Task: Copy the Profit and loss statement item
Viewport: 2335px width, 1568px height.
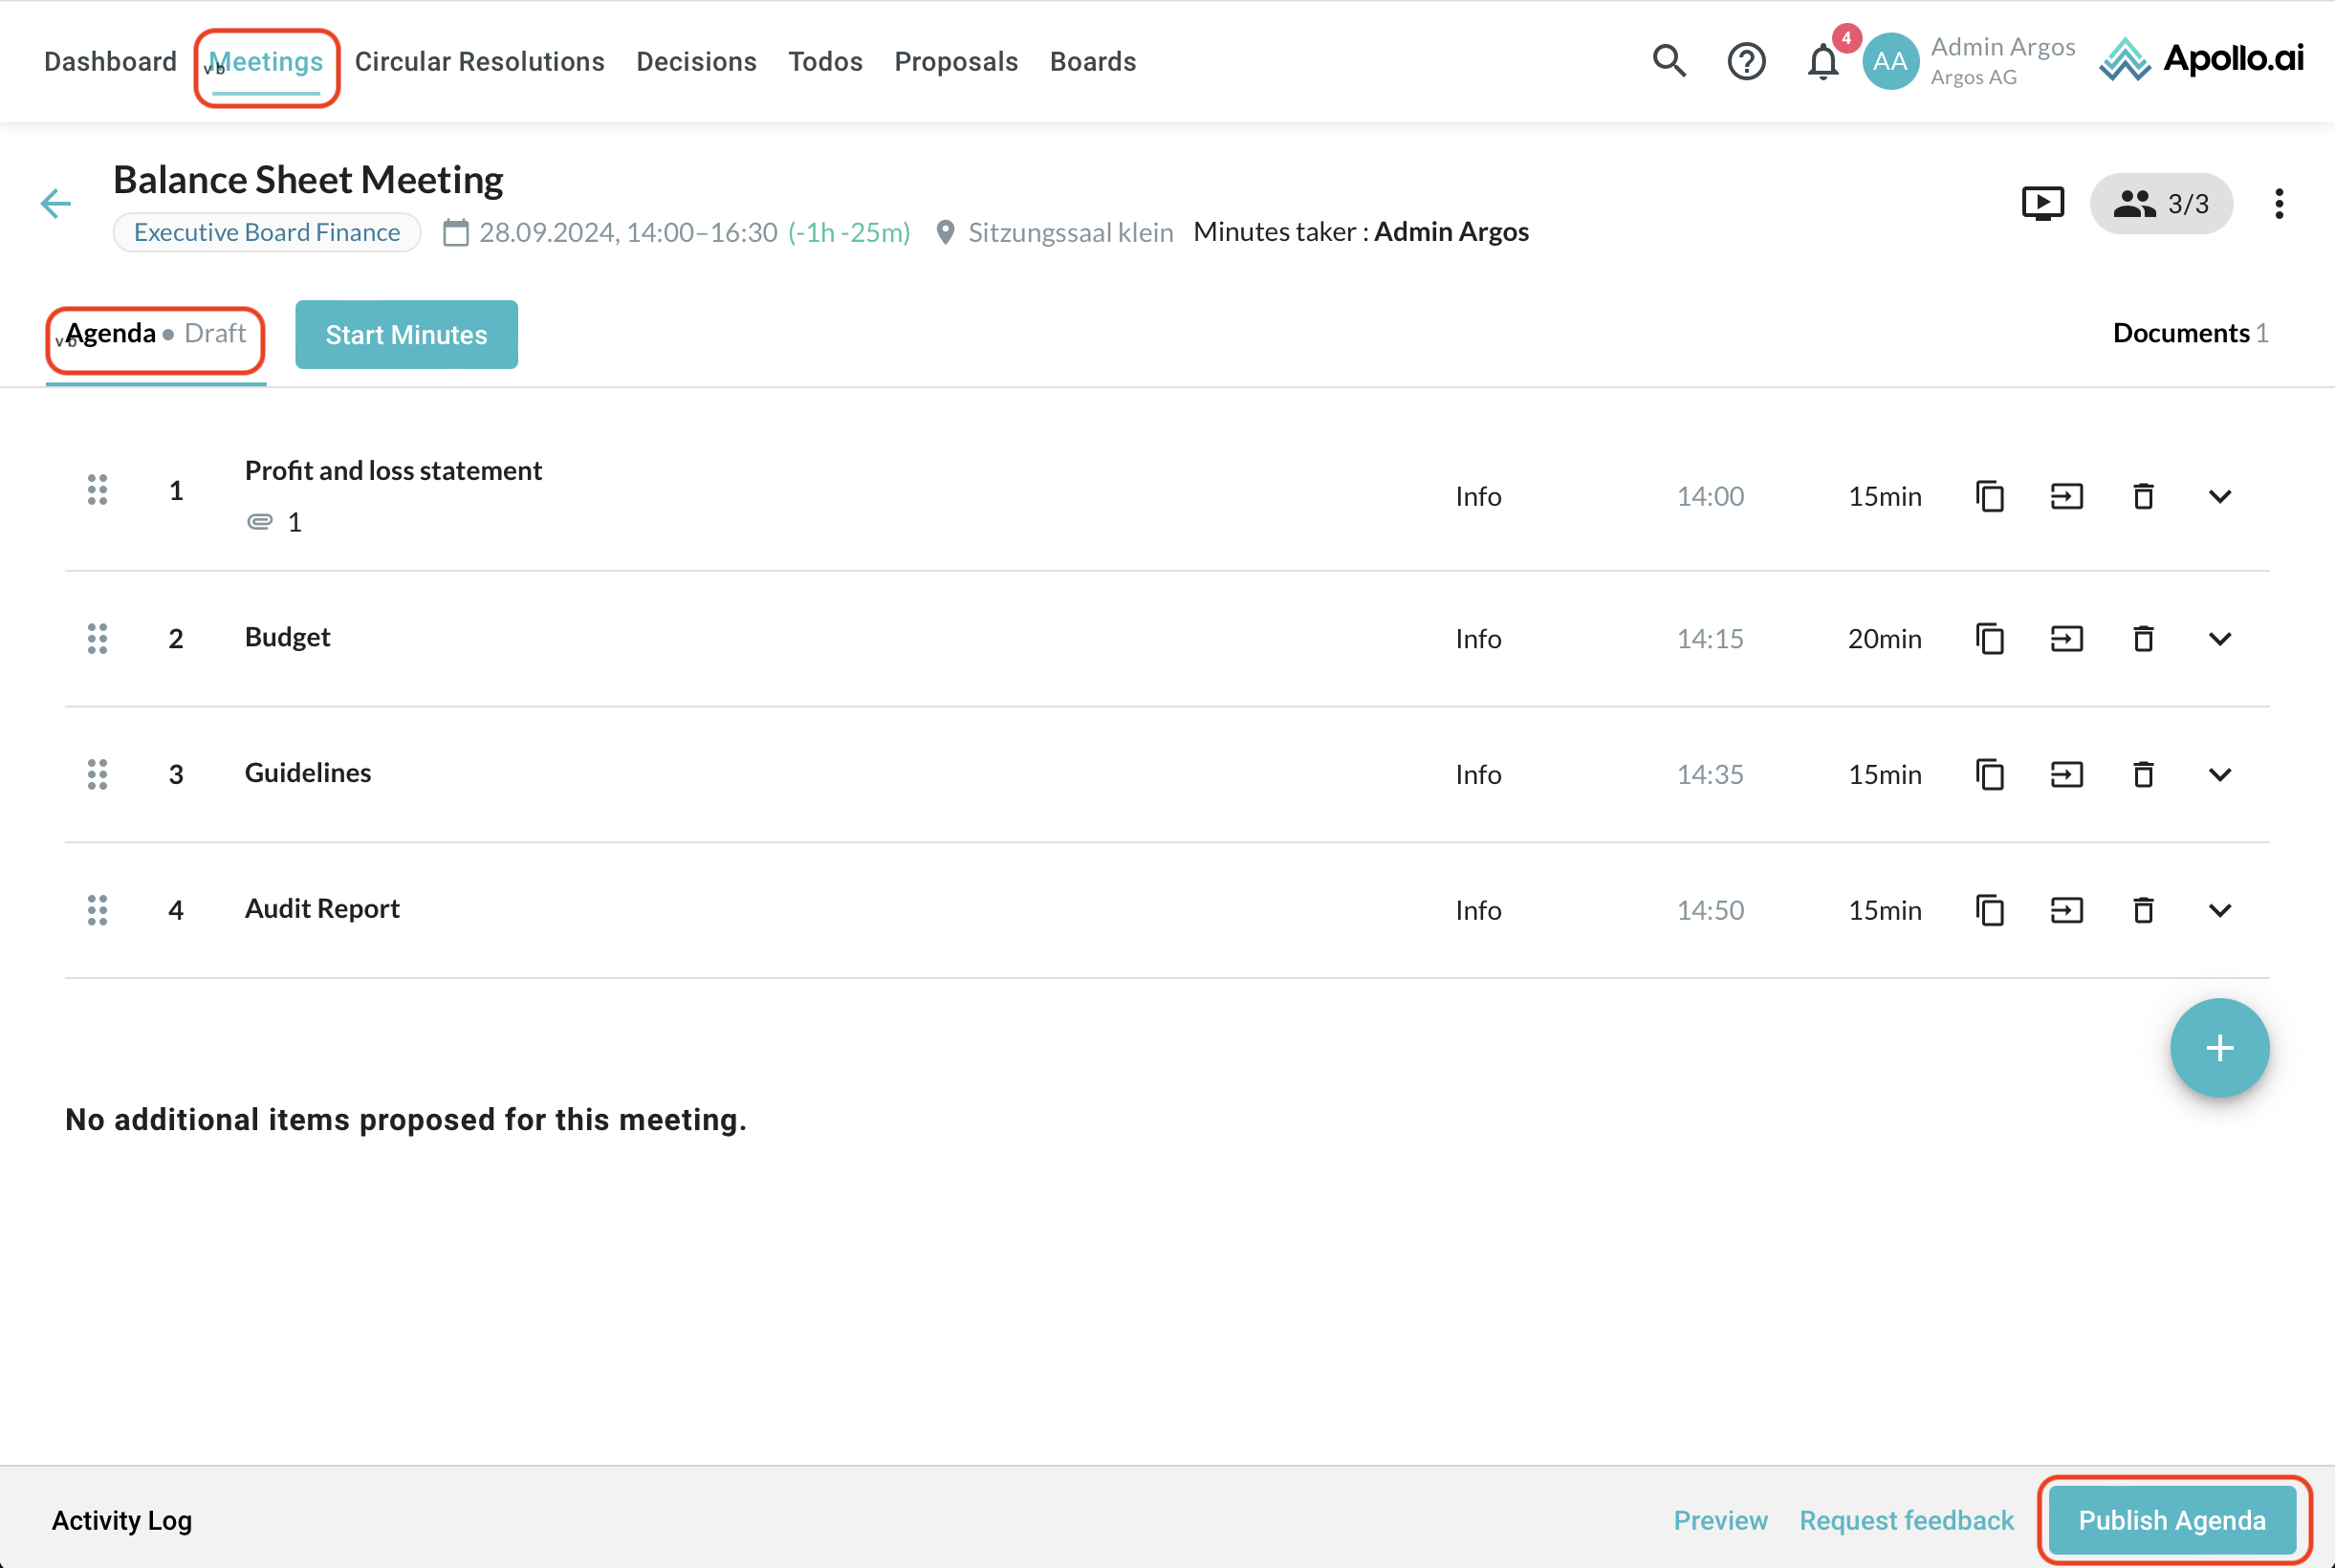Action: tap(1990, 496)
